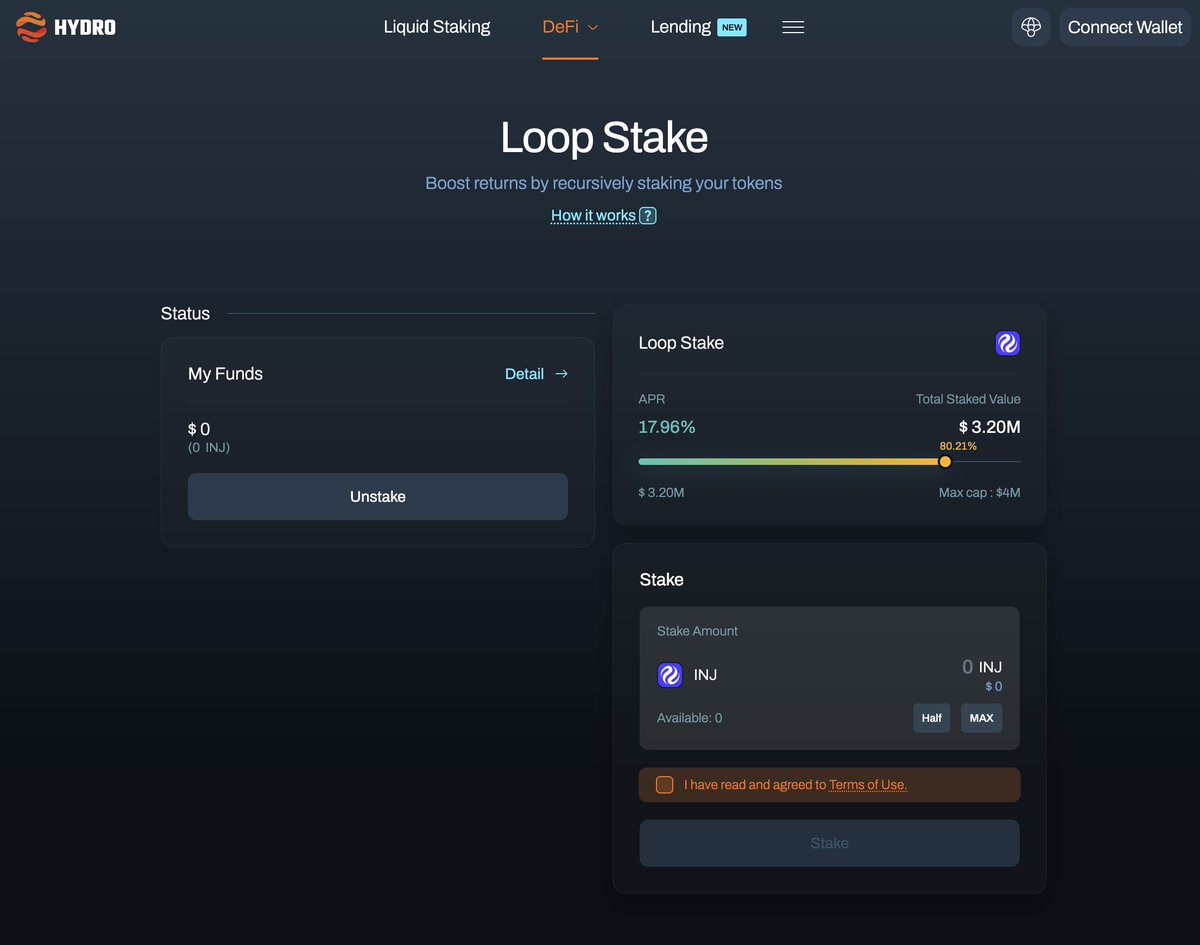Screen dimensions: 1200x945
Task: Expand the DeFi dropdown chevron
Action: pyautogui.click(x=593, y=28)
